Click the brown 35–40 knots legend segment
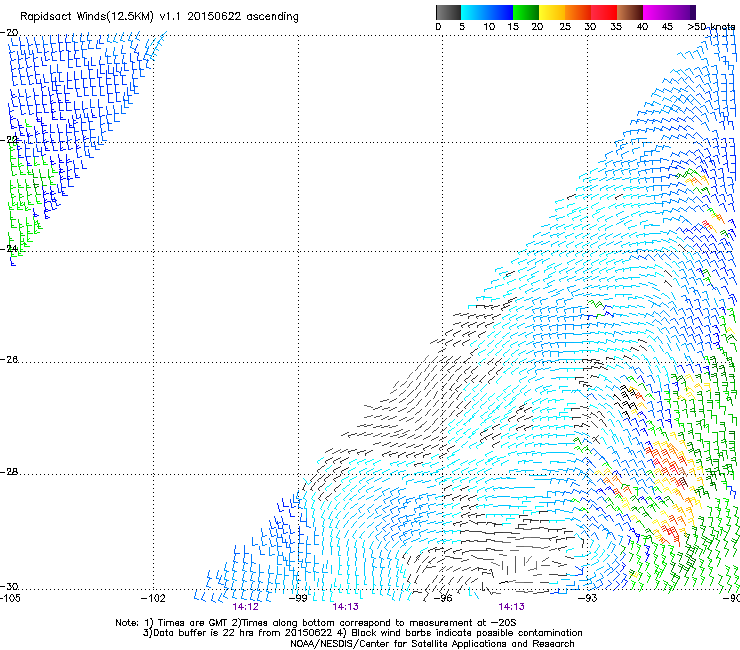740x650 pixels. coord(630,12)
